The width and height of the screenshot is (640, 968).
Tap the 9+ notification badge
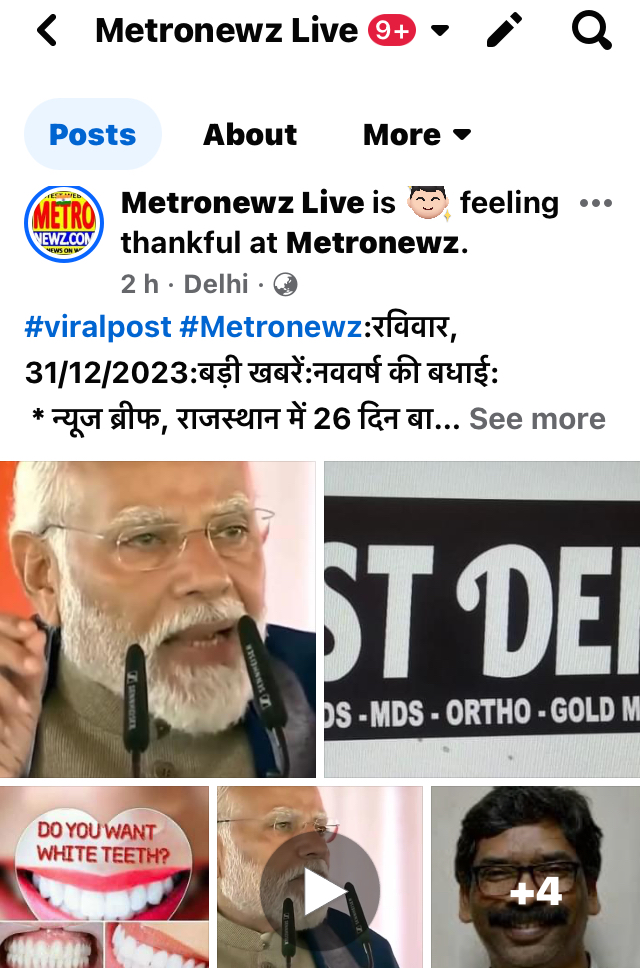pos(392,30)
